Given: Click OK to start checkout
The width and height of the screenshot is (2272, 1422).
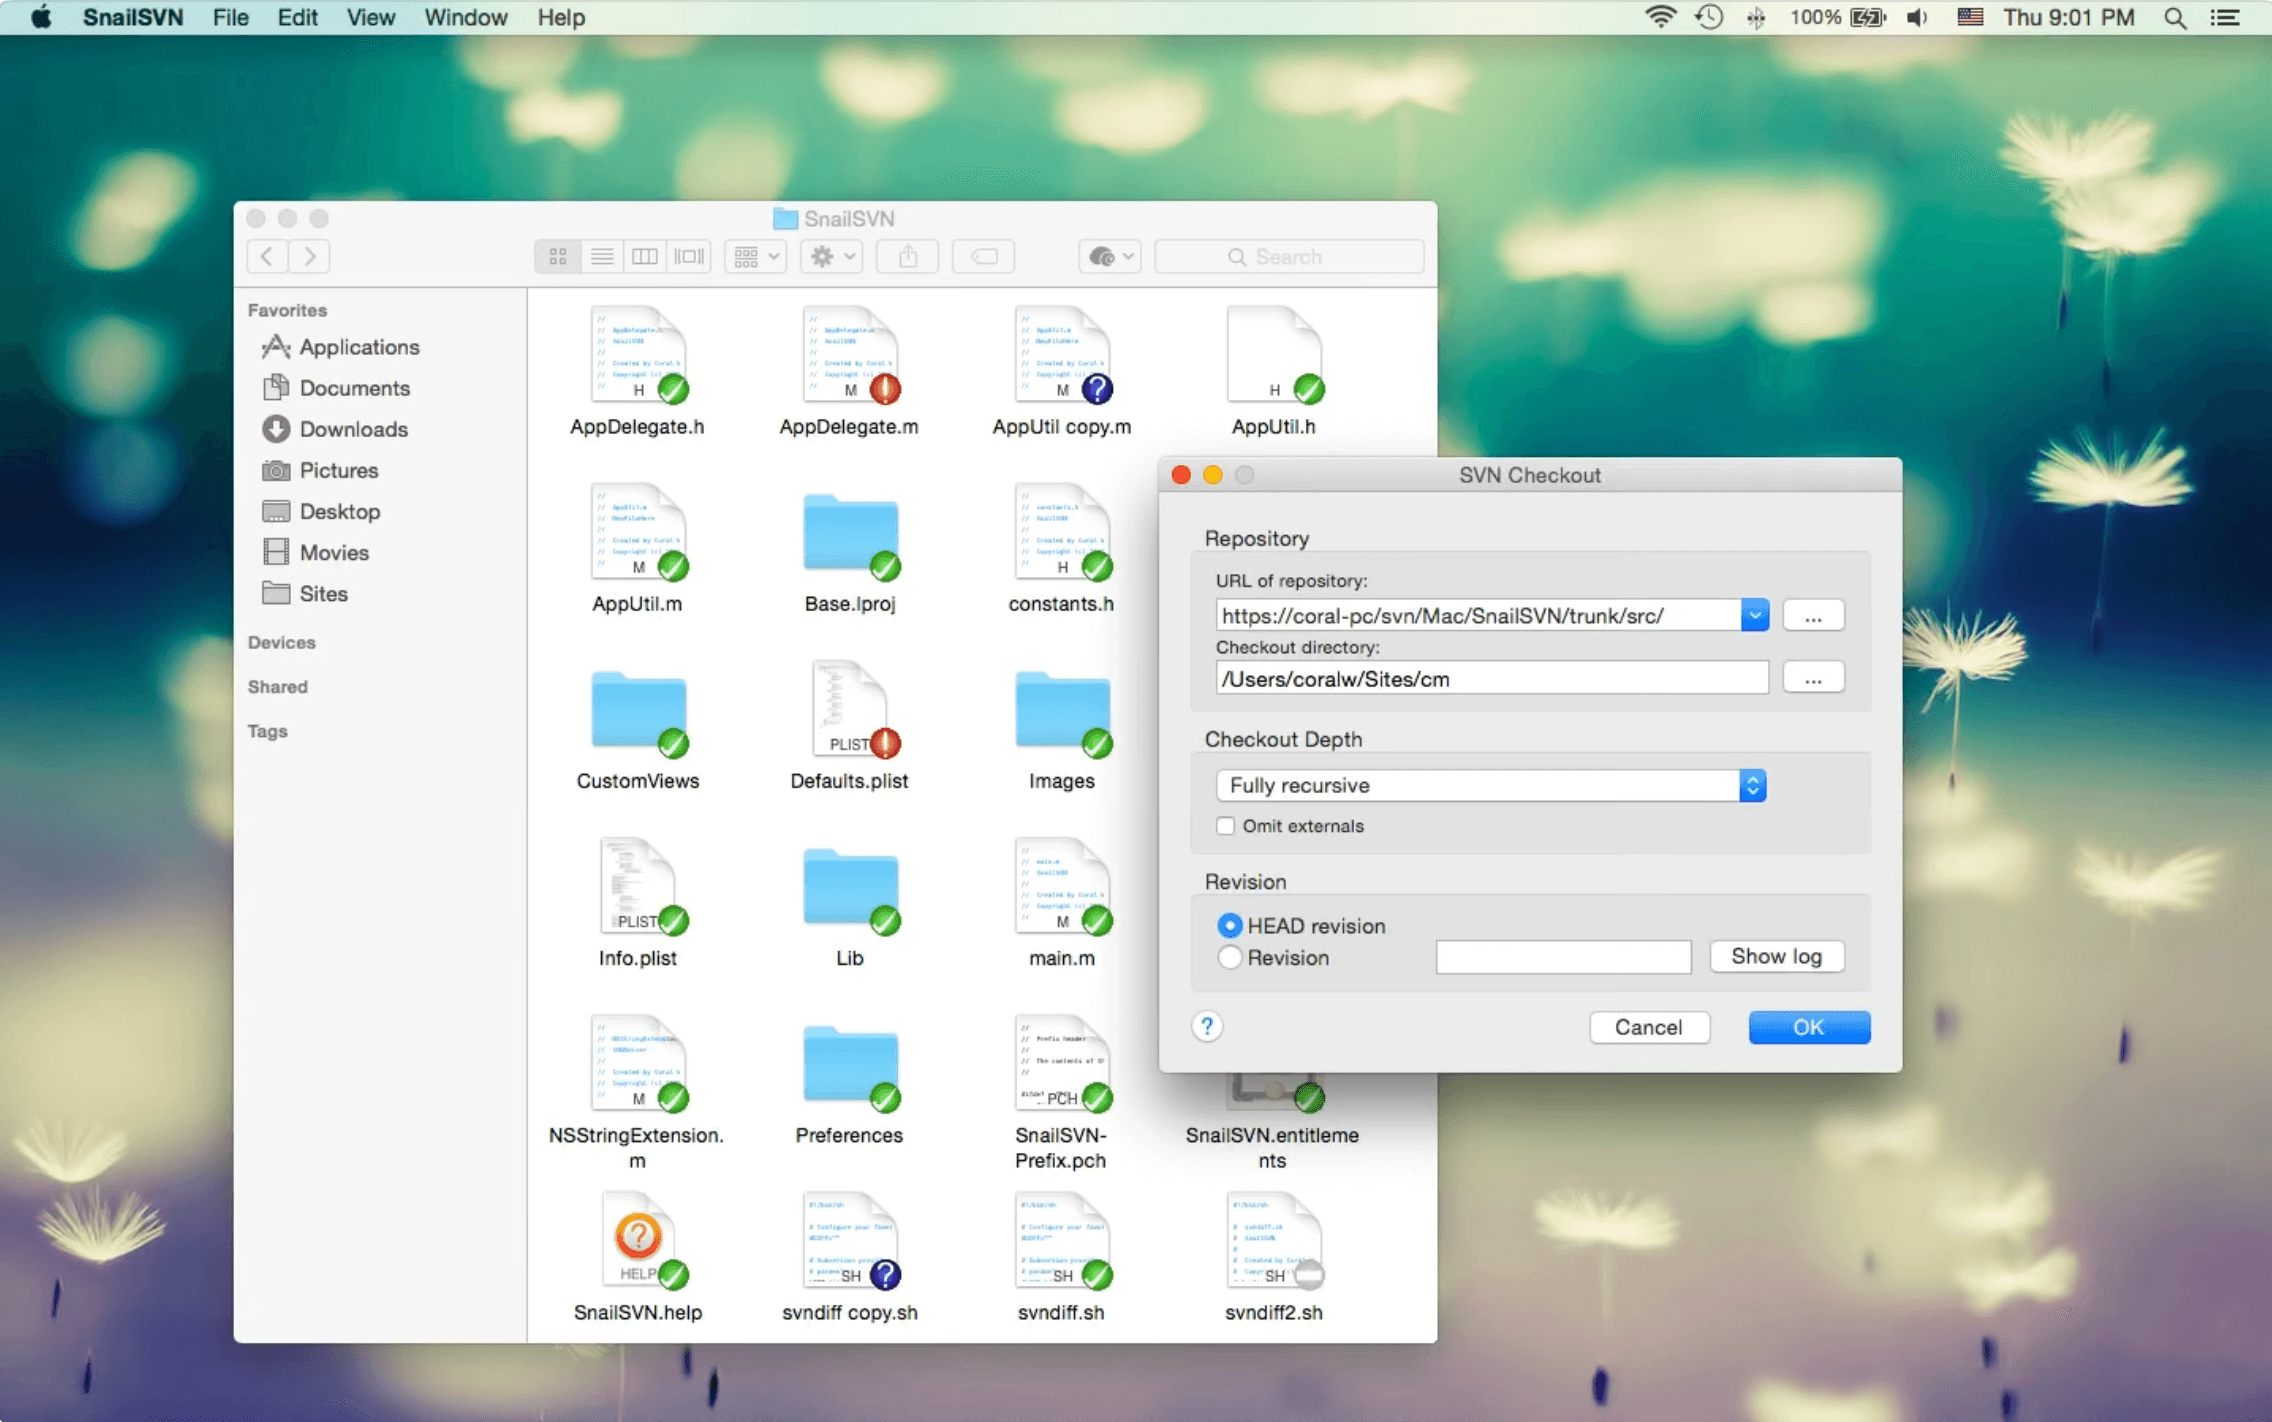Looking at the screenshot, I should 1809,1027.
